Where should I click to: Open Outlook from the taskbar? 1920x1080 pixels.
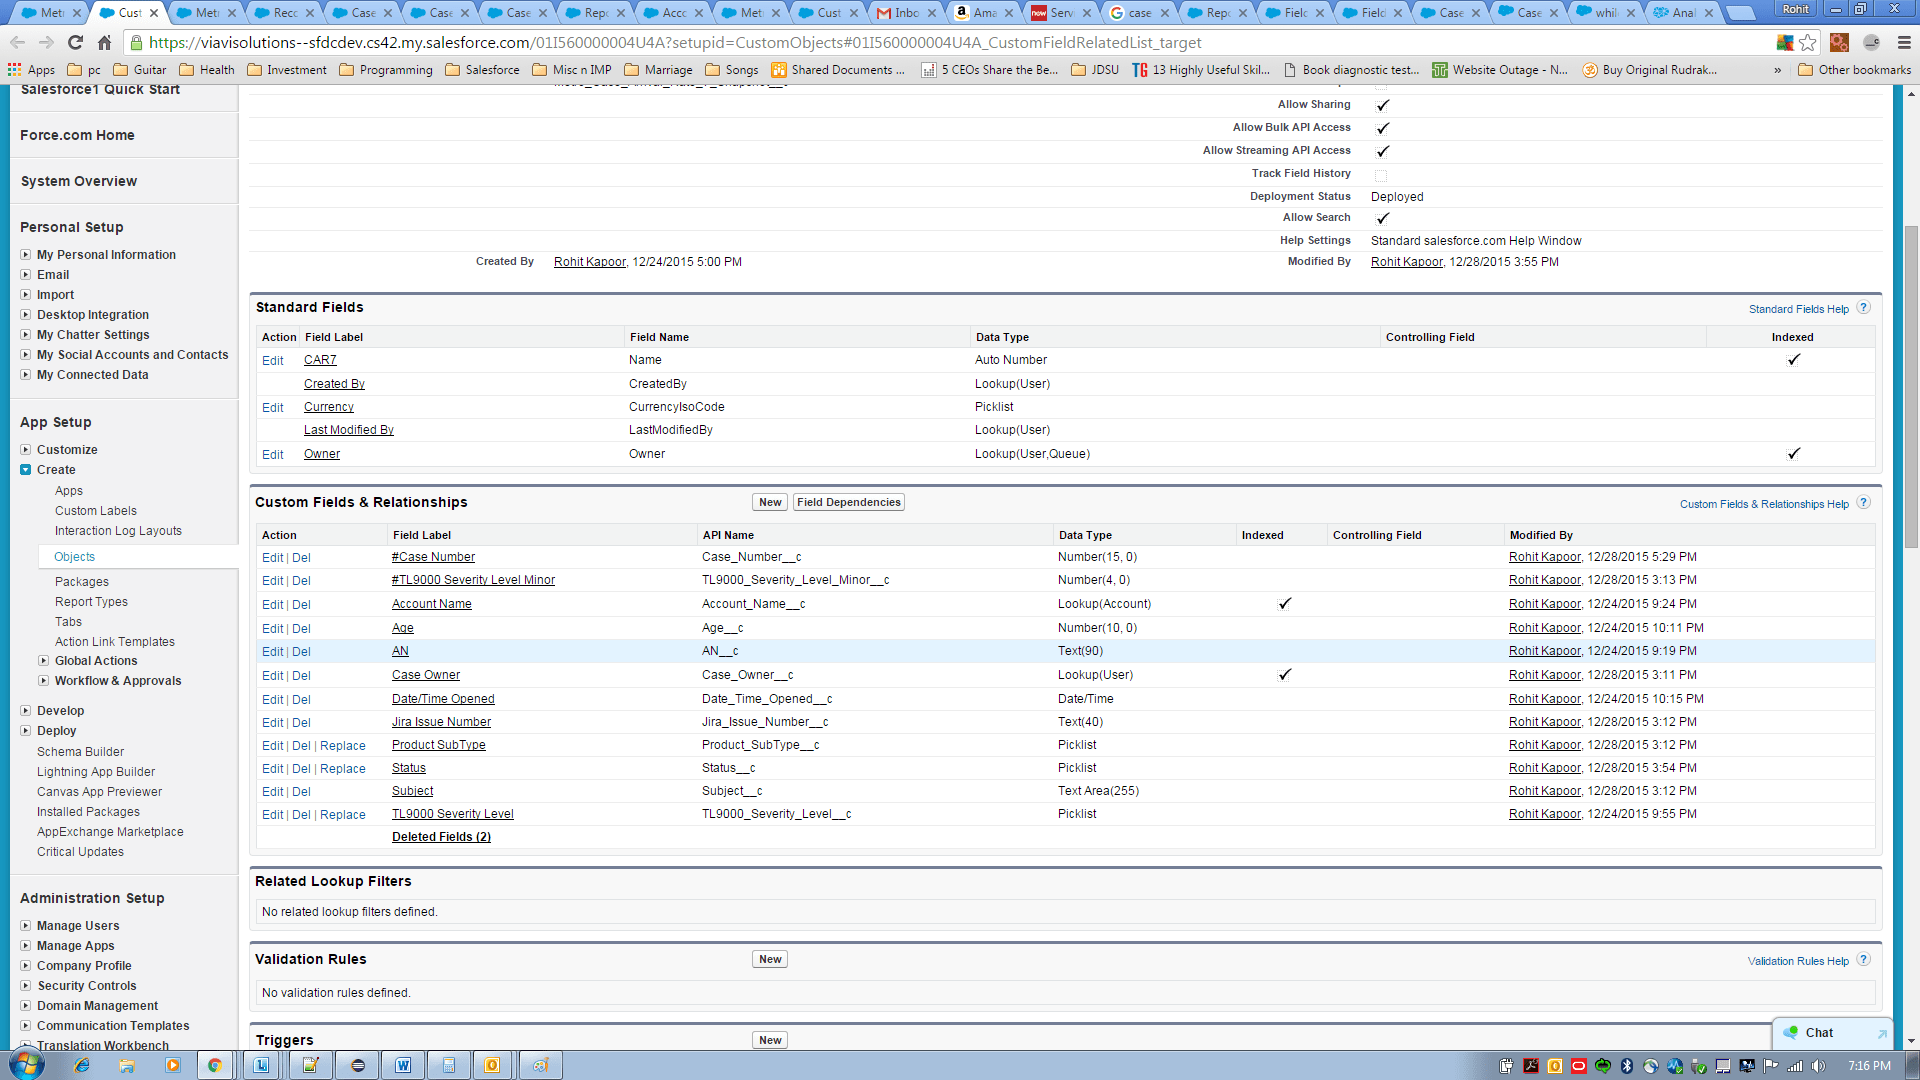[491, 1065]
